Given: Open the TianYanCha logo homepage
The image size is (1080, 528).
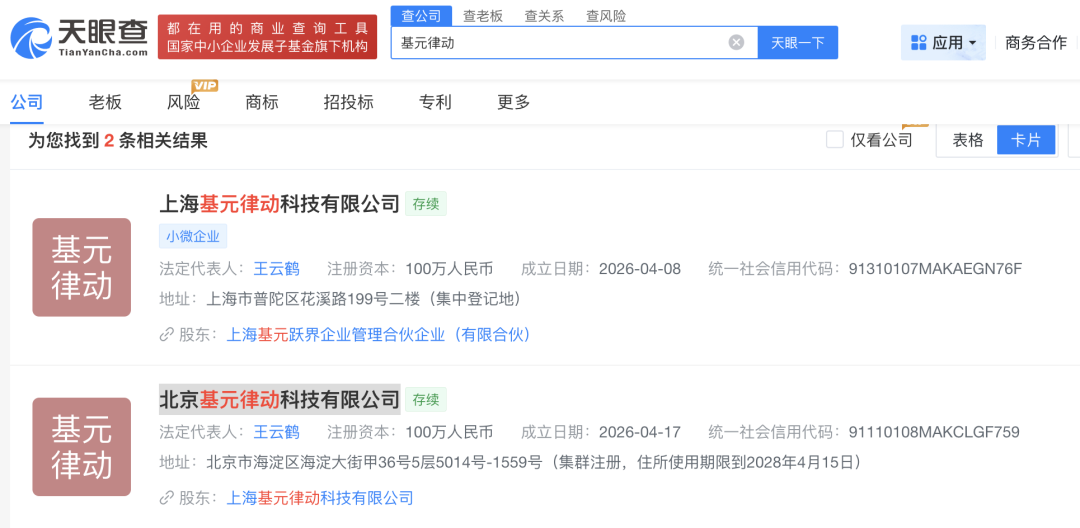Looking at the screenshot, I should (x=79, y=36).
